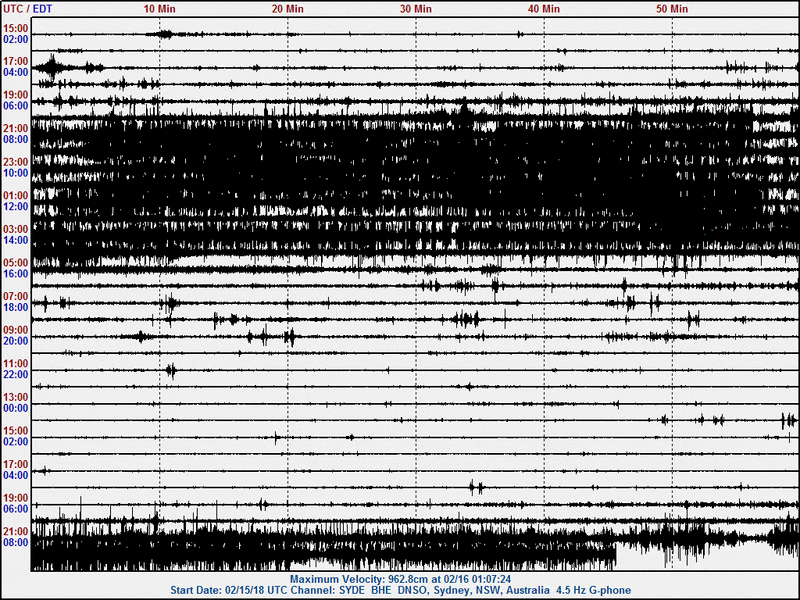Select the "00:00" EDT time label
Screen dimensions: 800x600
pyautogui.click(x=16, y=408)
